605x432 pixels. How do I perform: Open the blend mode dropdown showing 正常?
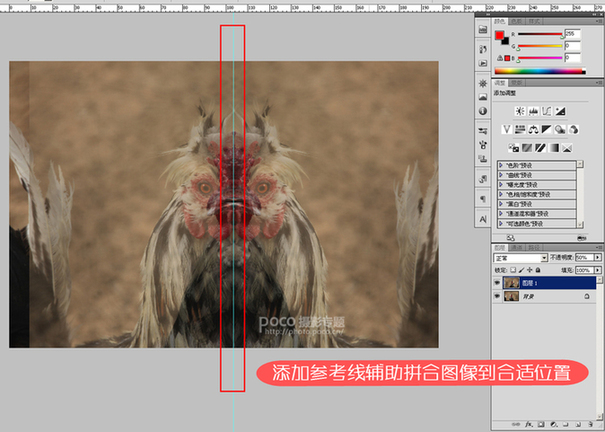coord(520,257)
